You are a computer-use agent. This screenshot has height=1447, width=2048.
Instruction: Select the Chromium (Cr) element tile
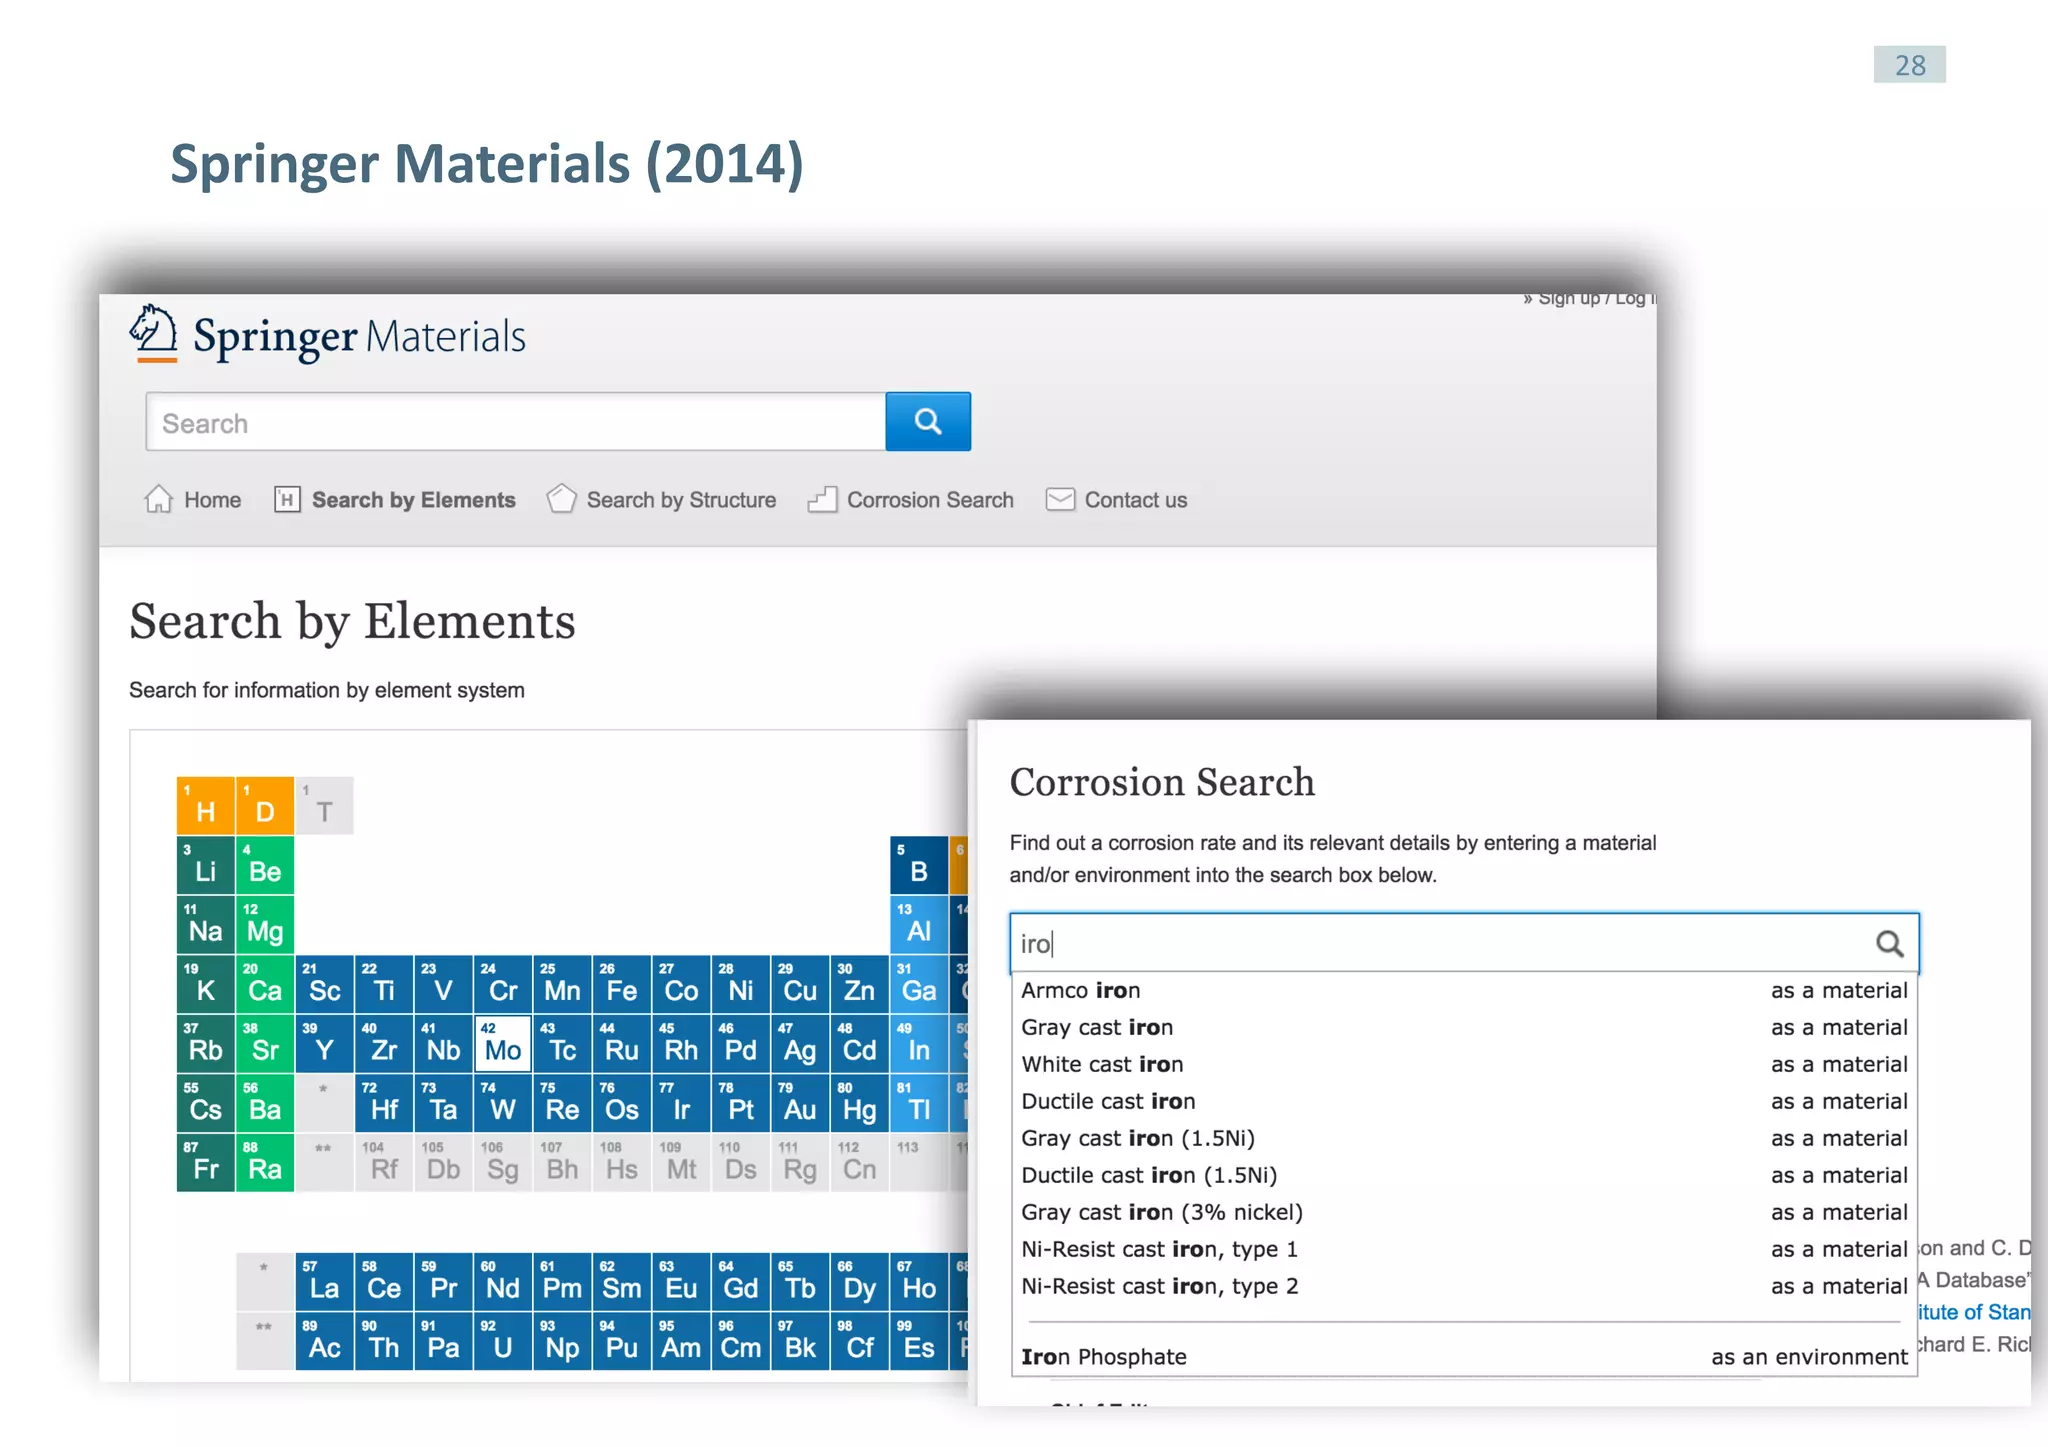[x=503, y=984]
